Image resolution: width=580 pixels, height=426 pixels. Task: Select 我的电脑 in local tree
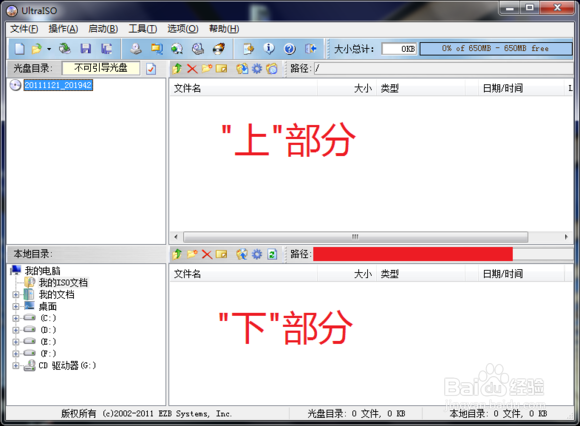42,271
